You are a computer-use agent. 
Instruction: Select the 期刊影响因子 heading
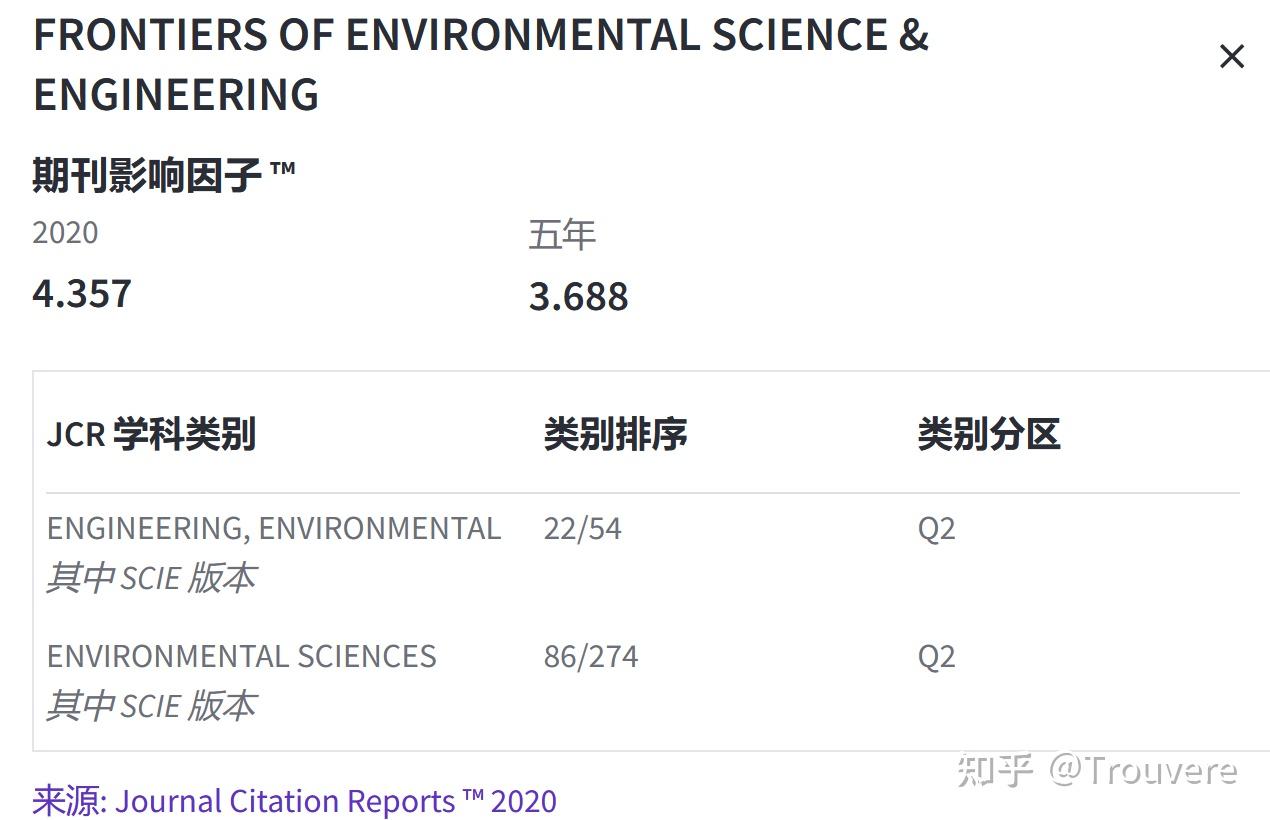point(164,176)
